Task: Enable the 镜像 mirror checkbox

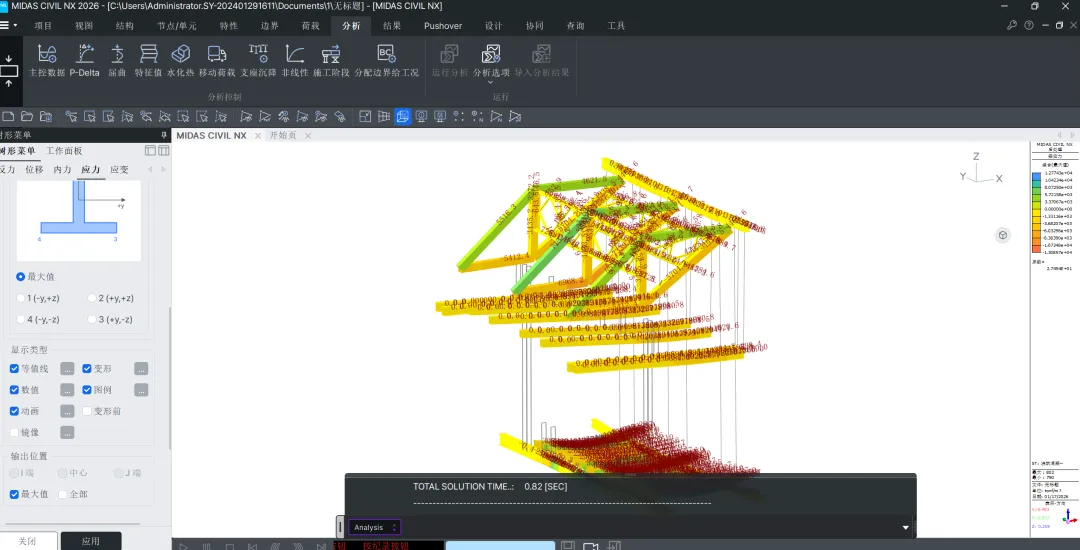Action: (x=14, y=432)
